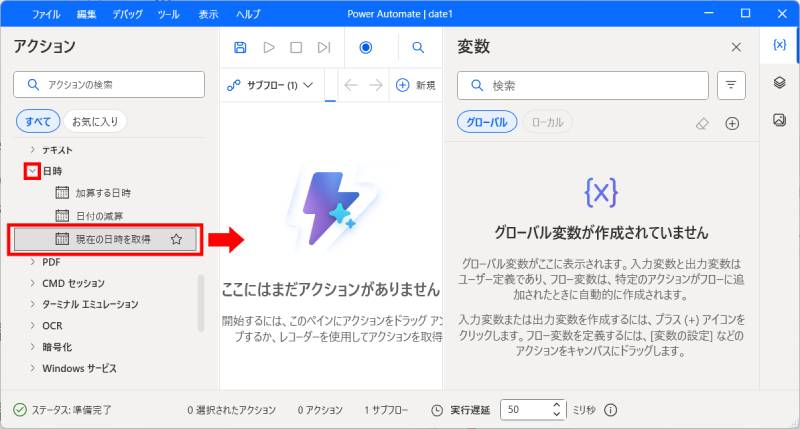The height and width of the screenshot is (429, 800).
Task: Click the variables 検索 search field
Action: (583, 85)
